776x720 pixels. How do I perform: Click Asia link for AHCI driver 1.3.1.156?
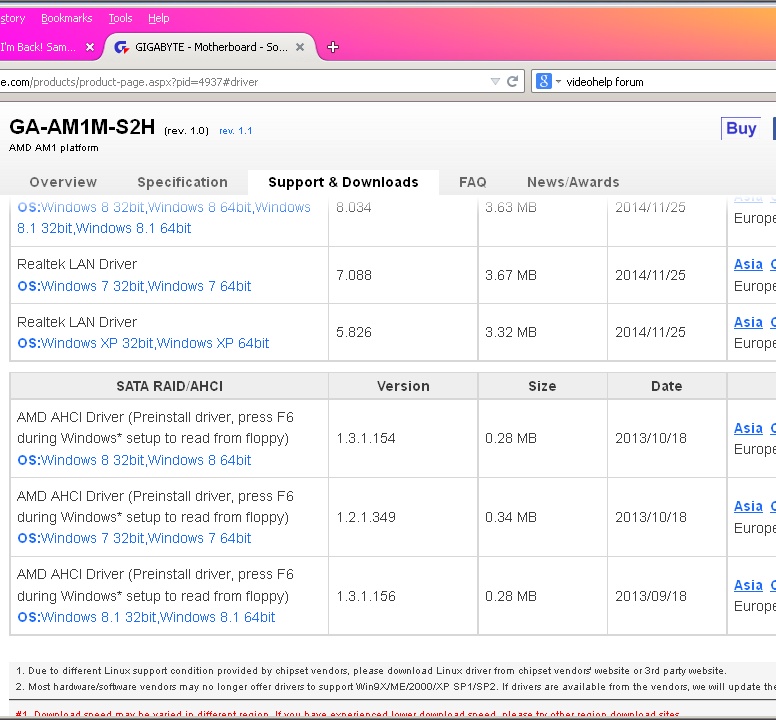748,585
